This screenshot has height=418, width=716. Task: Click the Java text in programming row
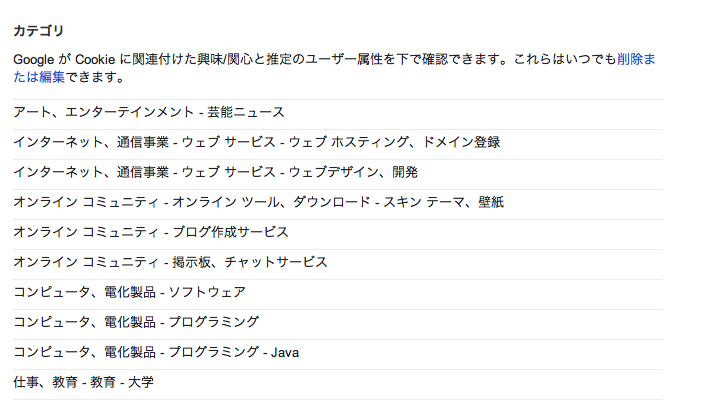coord(284,353)
